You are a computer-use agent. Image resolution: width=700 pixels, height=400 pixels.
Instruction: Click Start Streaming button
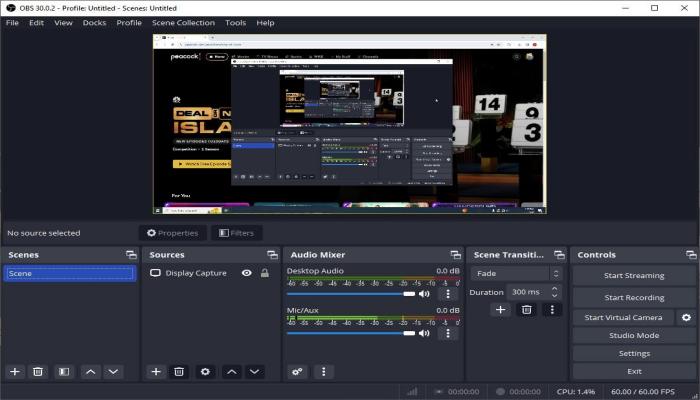(634, 275)
